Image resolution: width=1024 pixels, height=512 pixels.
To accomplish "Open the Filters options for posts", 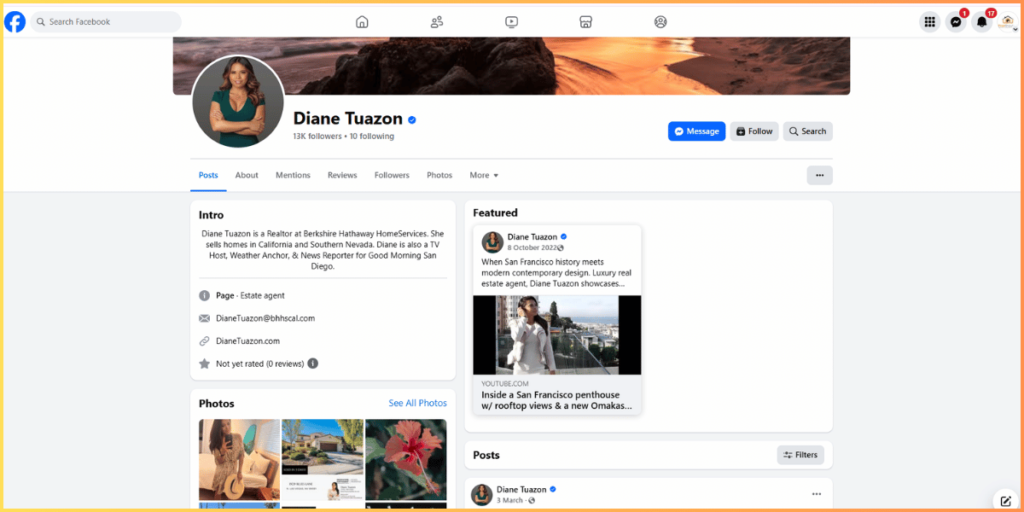I will (800, 455).
